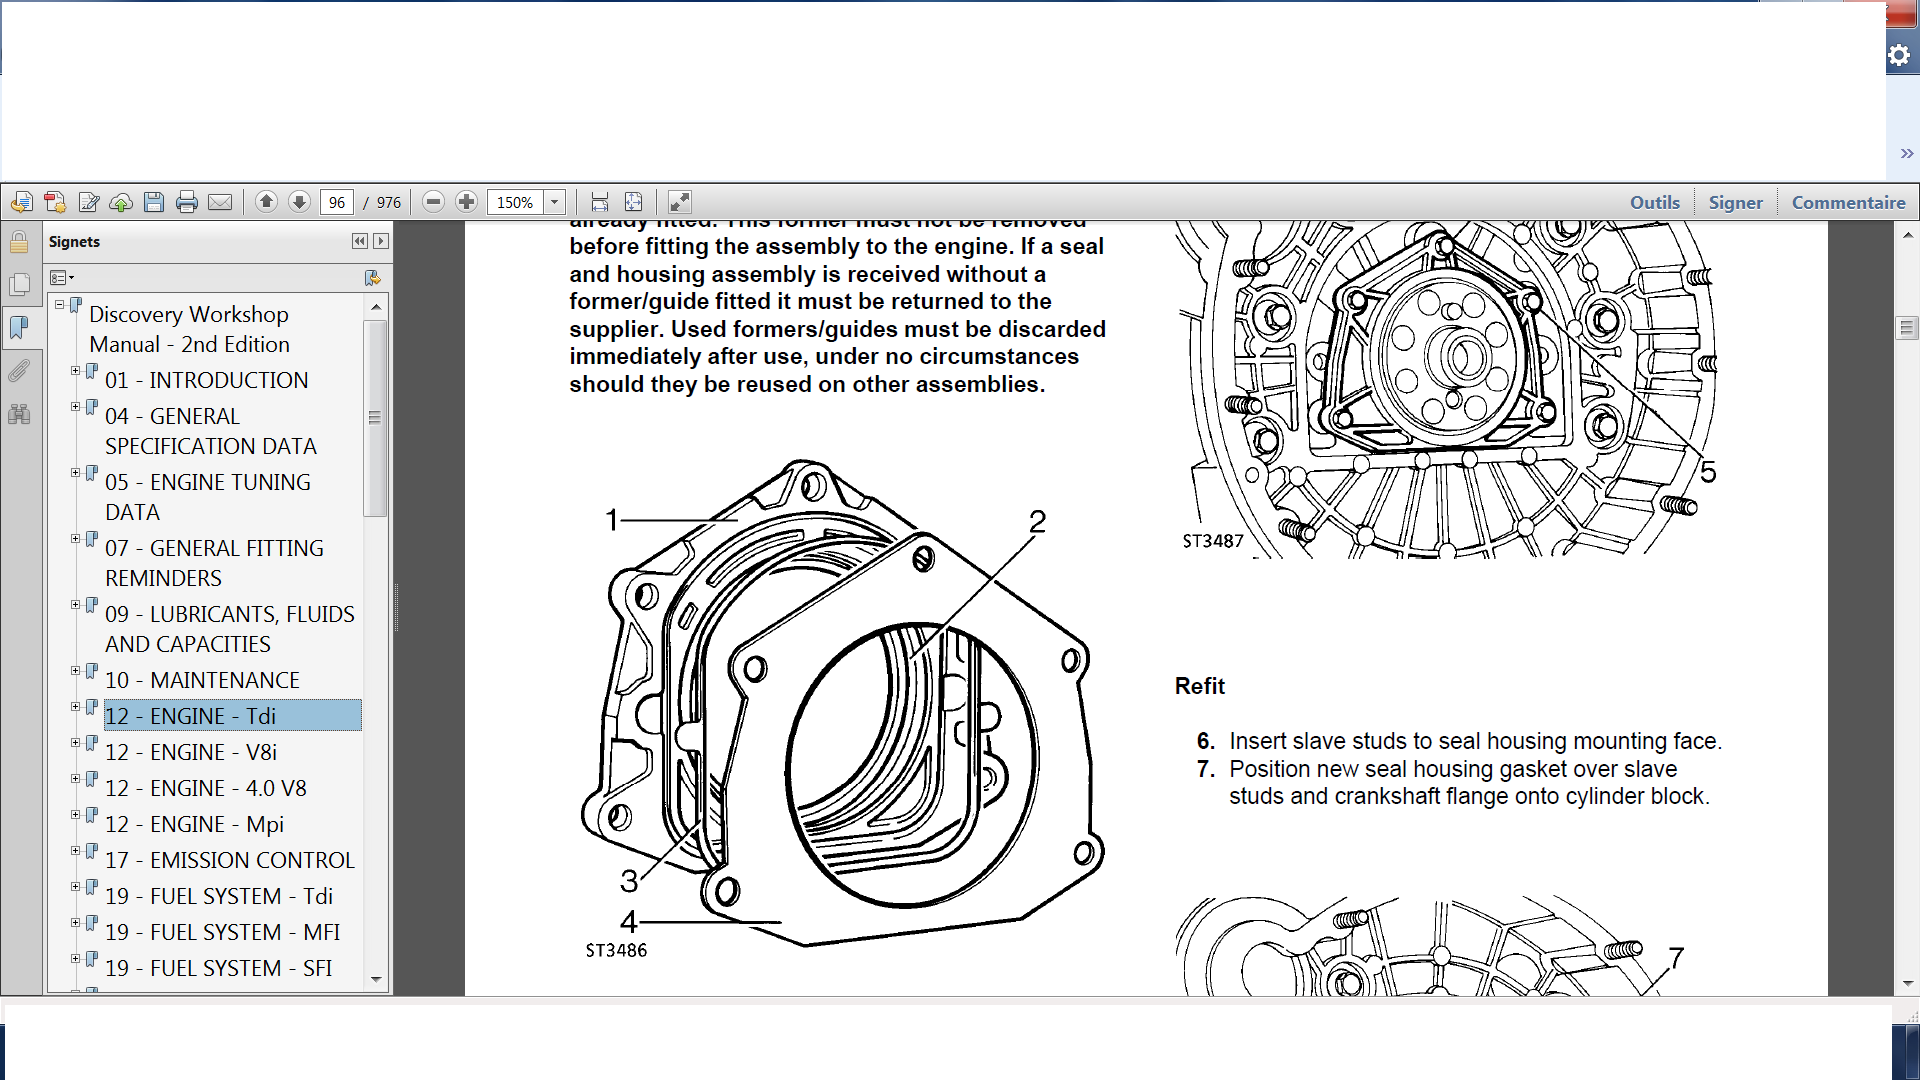
Task: Zoom in with the plus button
Action: click(x=466, y=202)
